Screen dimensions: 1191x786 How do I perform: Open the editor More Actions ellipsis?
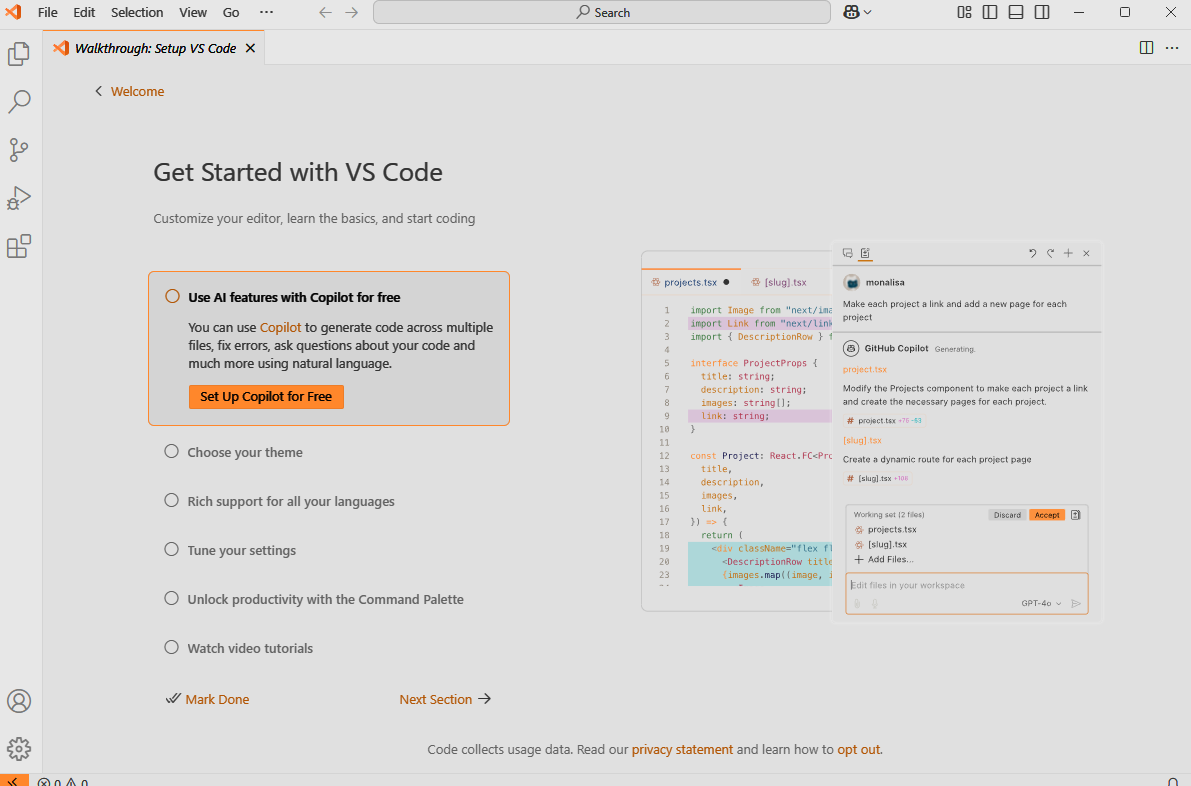[x=1172, y=48]
